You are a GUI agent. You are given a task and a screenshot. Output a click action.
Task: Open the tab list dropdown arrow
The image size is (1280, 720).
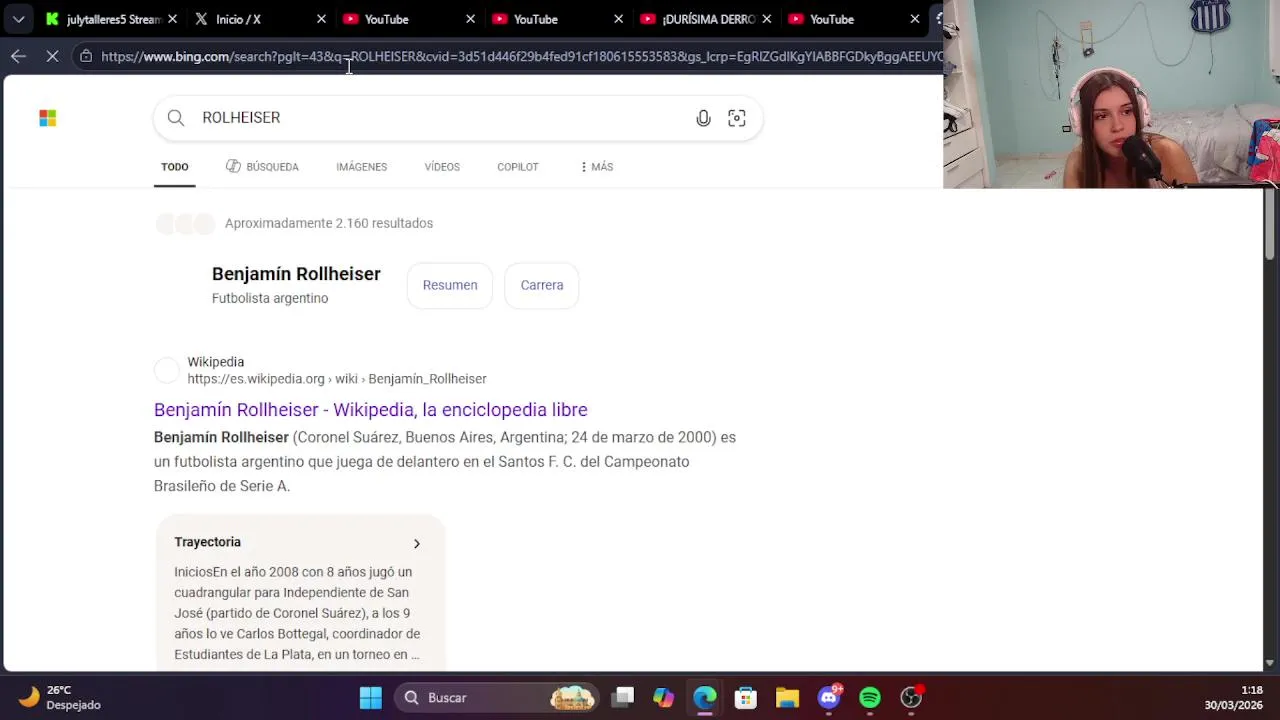18,19
